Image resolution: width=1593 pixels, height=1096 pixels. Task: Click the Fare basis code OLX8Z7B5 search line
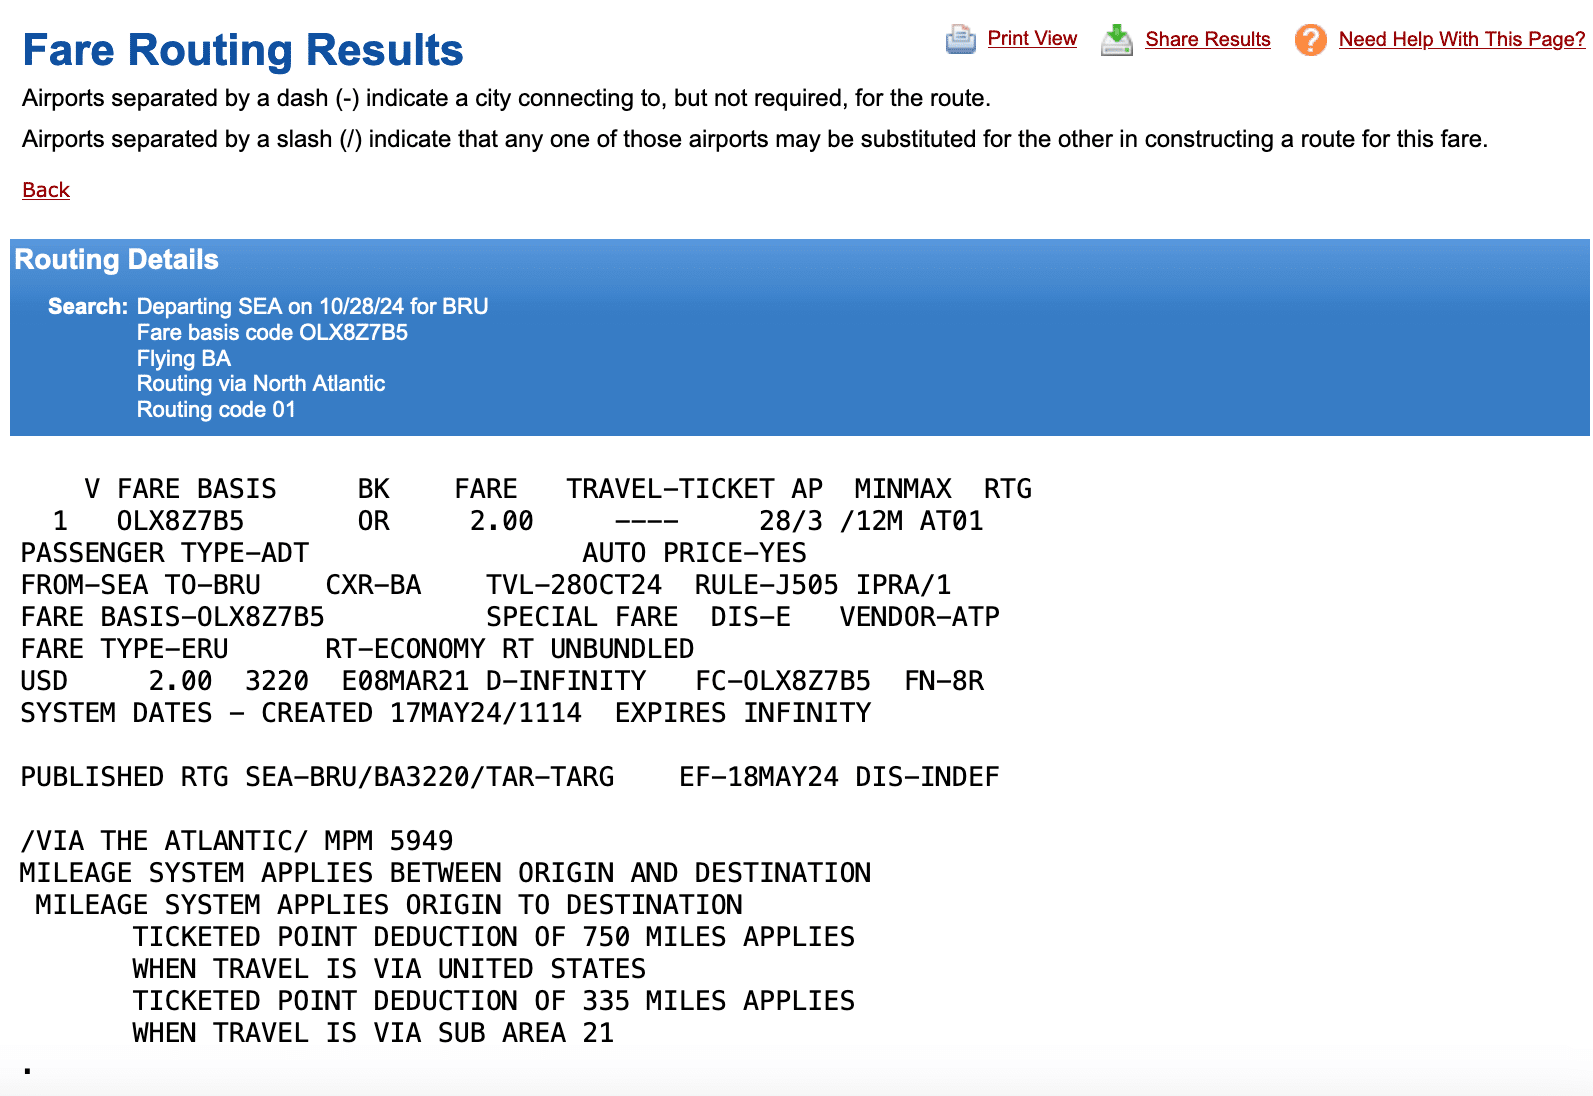tap(272, 332)
